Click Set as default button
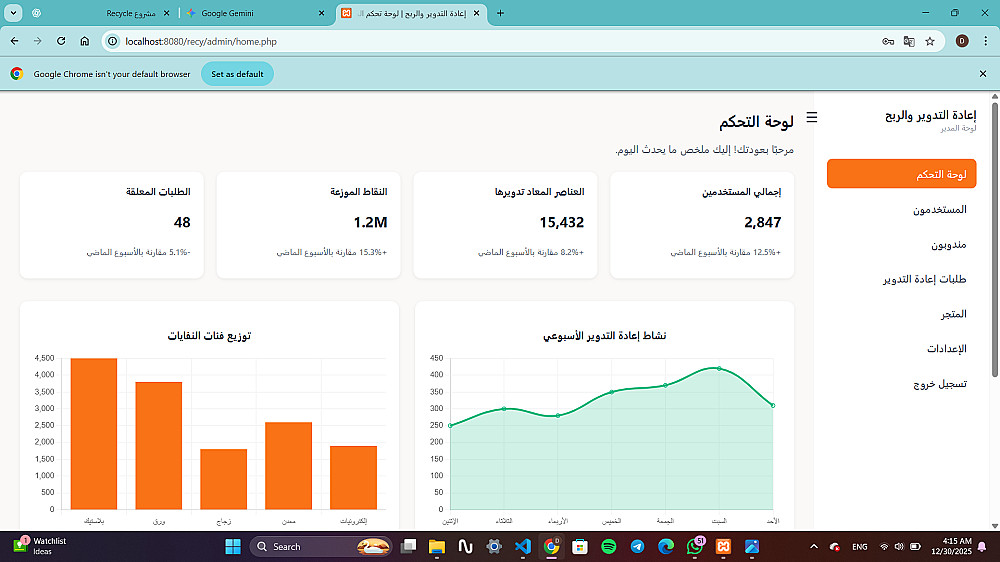Screen dimensions: 1000x562 (237, 74)
